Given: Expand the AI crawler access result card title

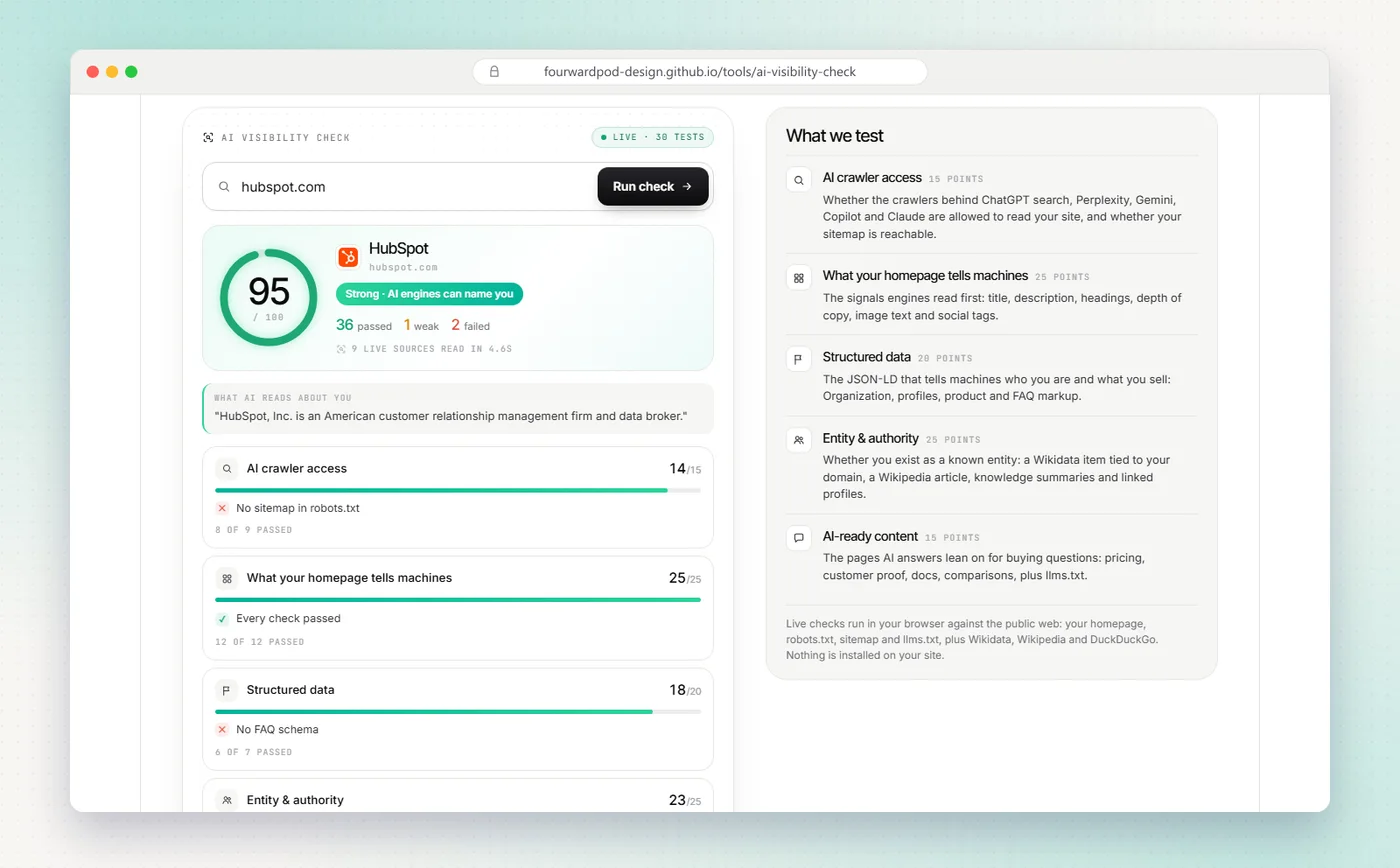Looking at the screenshot, I should pos(297,468).
